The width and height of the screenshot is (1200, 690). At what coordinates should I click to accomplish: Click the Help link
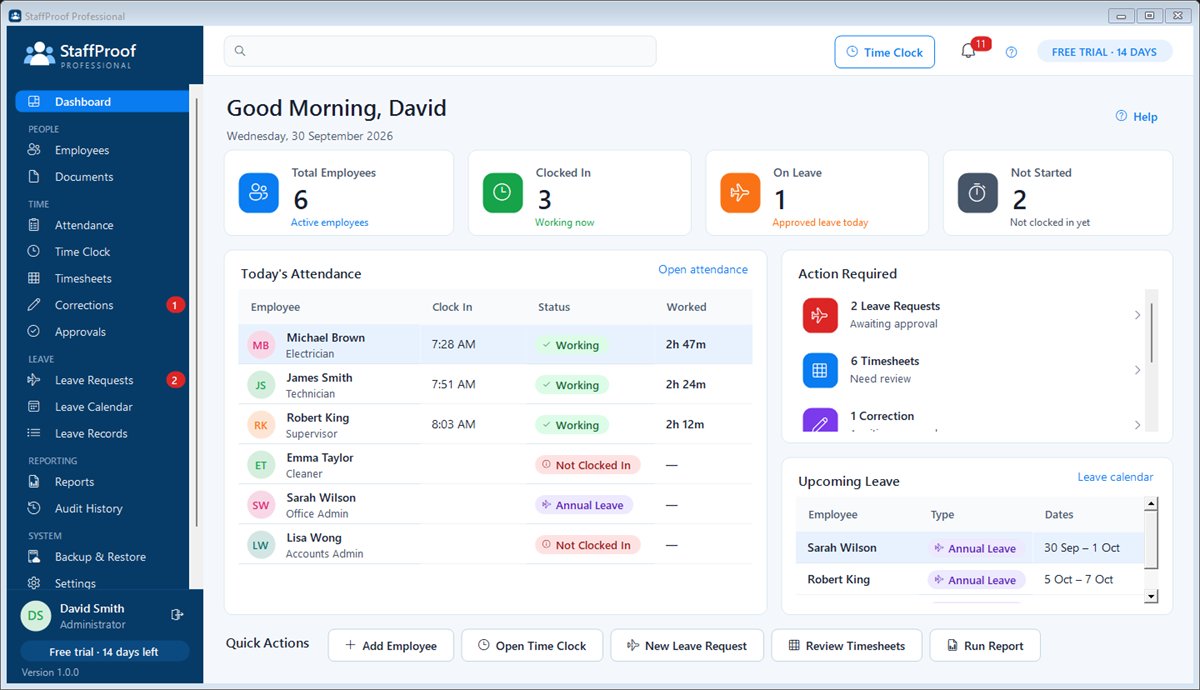[1137, 117]
